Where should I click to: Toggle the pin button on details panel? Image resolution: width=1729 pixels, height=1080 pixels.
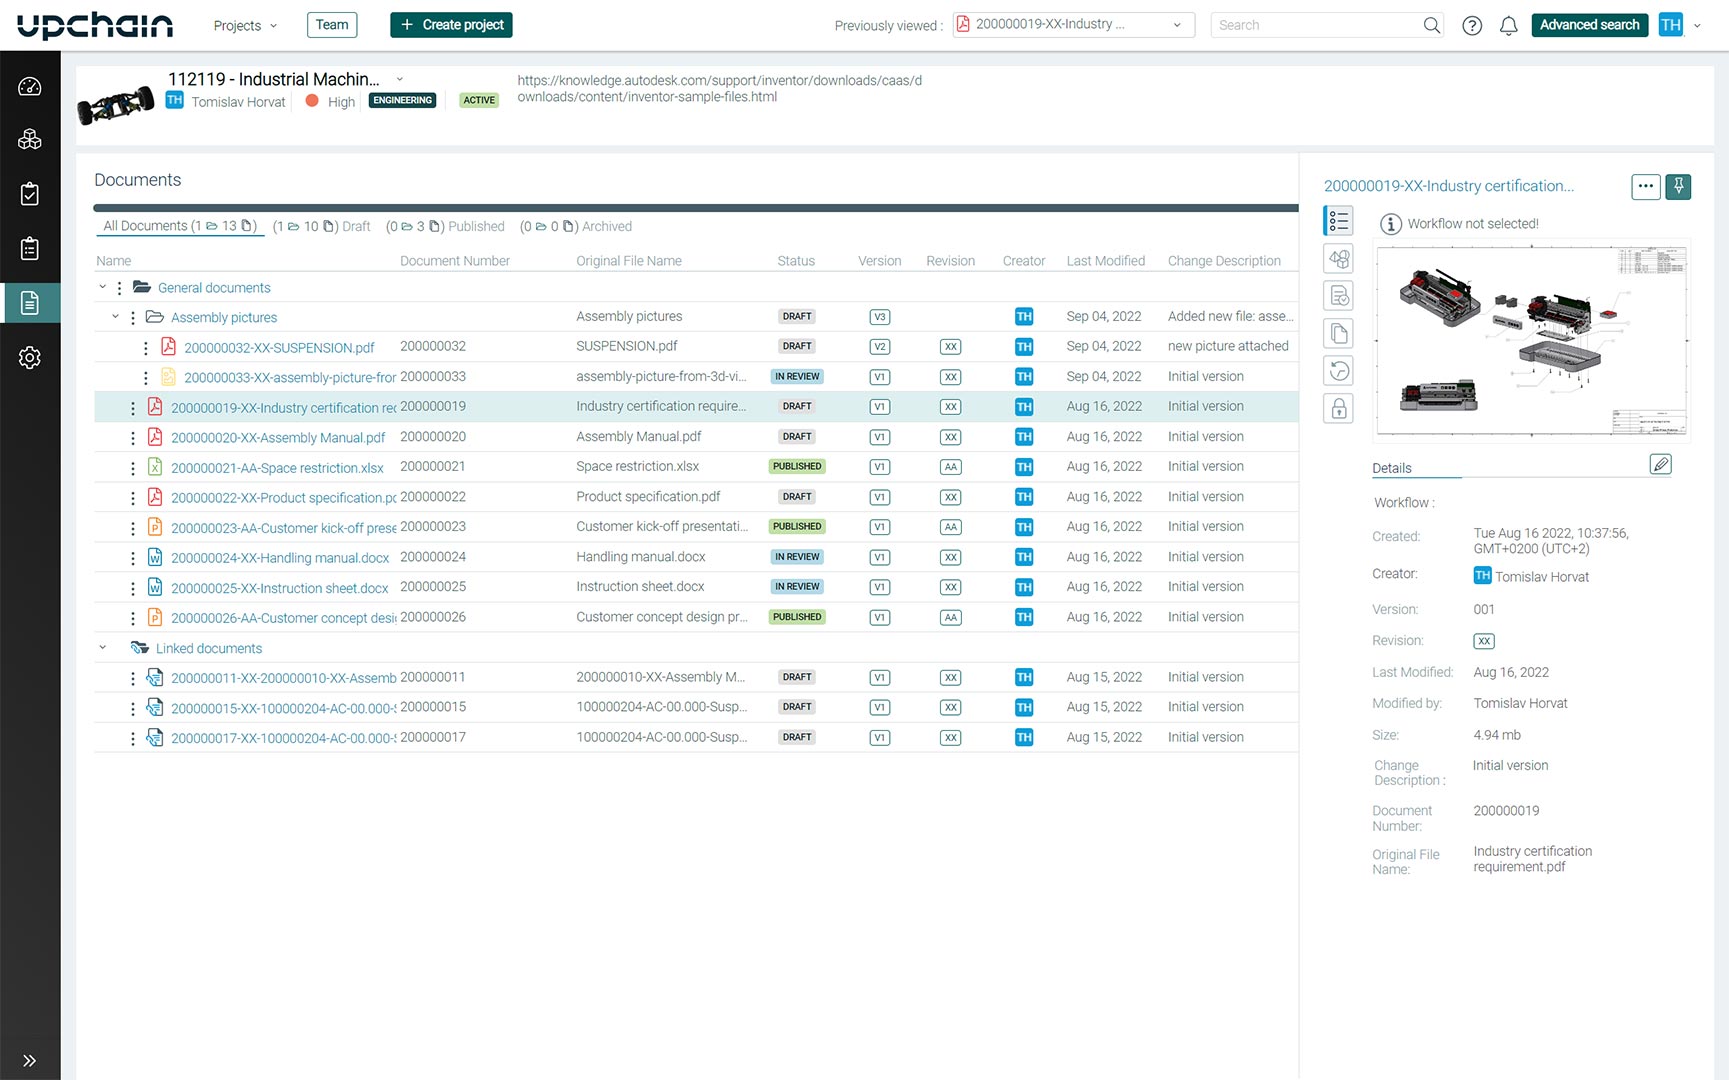tap(1678, 186)
